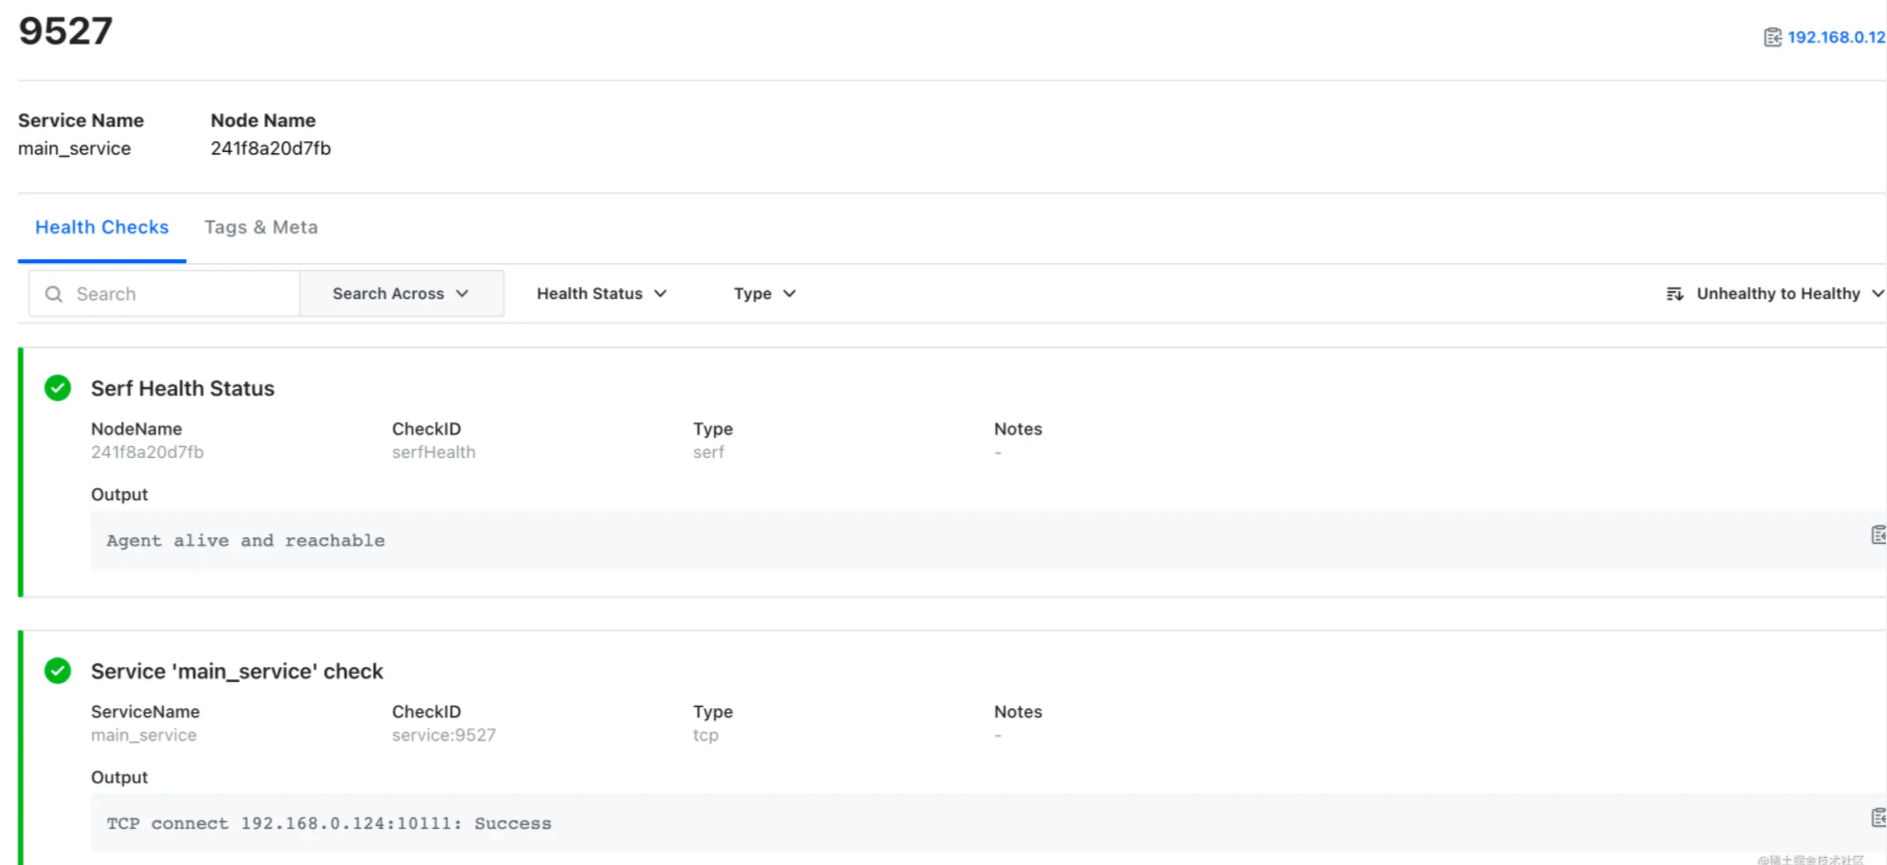Click the service:9527 CheckID value
The image size is (1887, 865).
tap(443, 736)
